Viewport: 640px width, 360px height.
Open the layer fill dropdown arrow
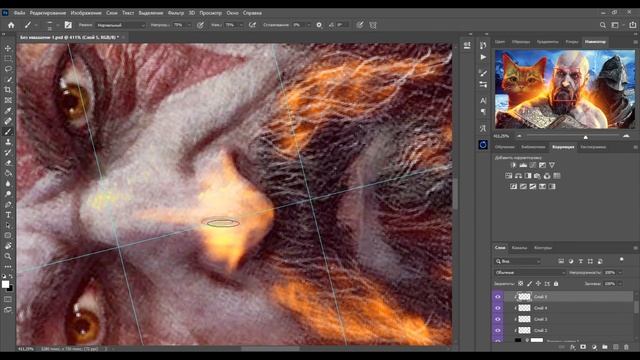coord(620,283)
